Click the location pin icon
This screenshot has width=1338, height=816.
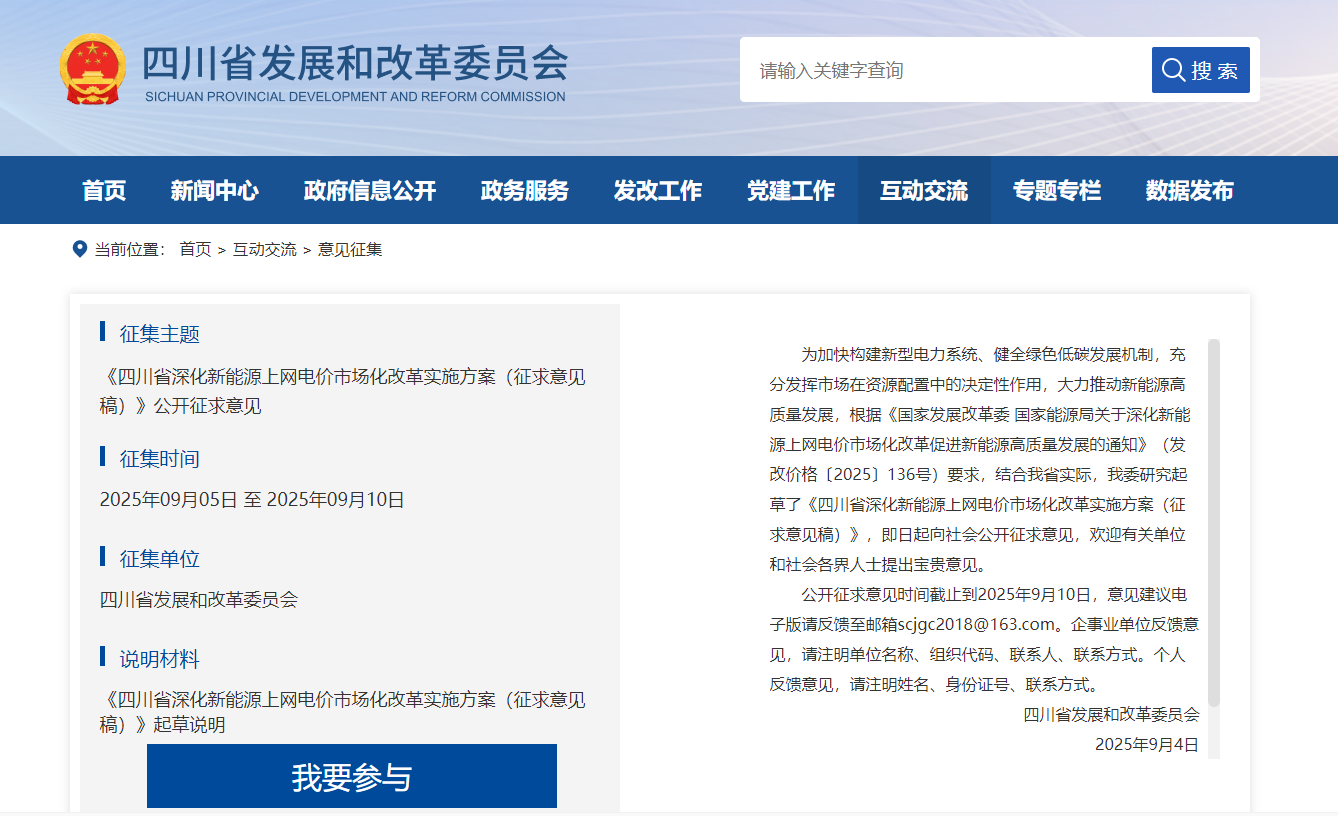80,249
